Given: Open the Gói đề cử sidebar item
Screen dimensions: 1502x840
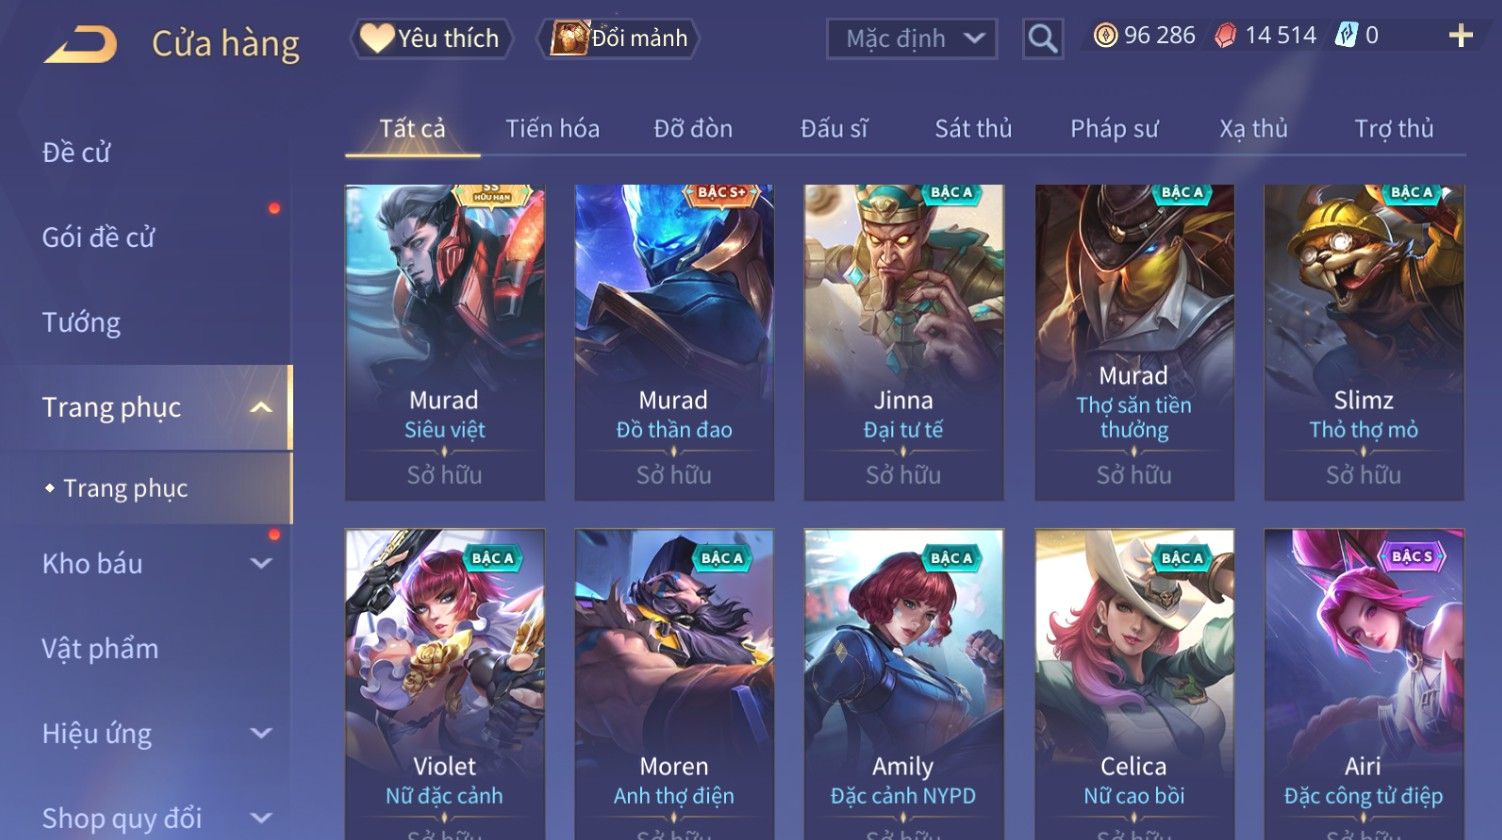Looking at the screenshot, I should tap(98, 237).
